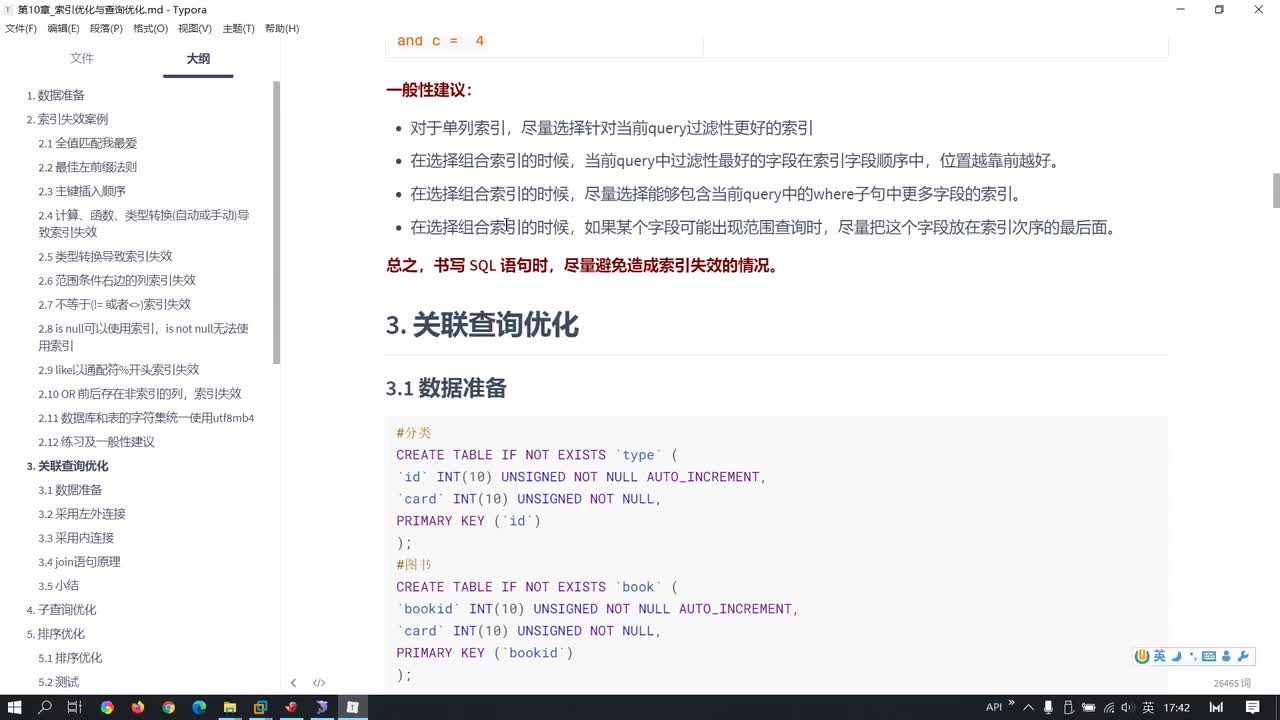Toggle IME punctuation mode icon
The width and height of the screenshot is (1280, 720).
click(x=1192, y=656)
